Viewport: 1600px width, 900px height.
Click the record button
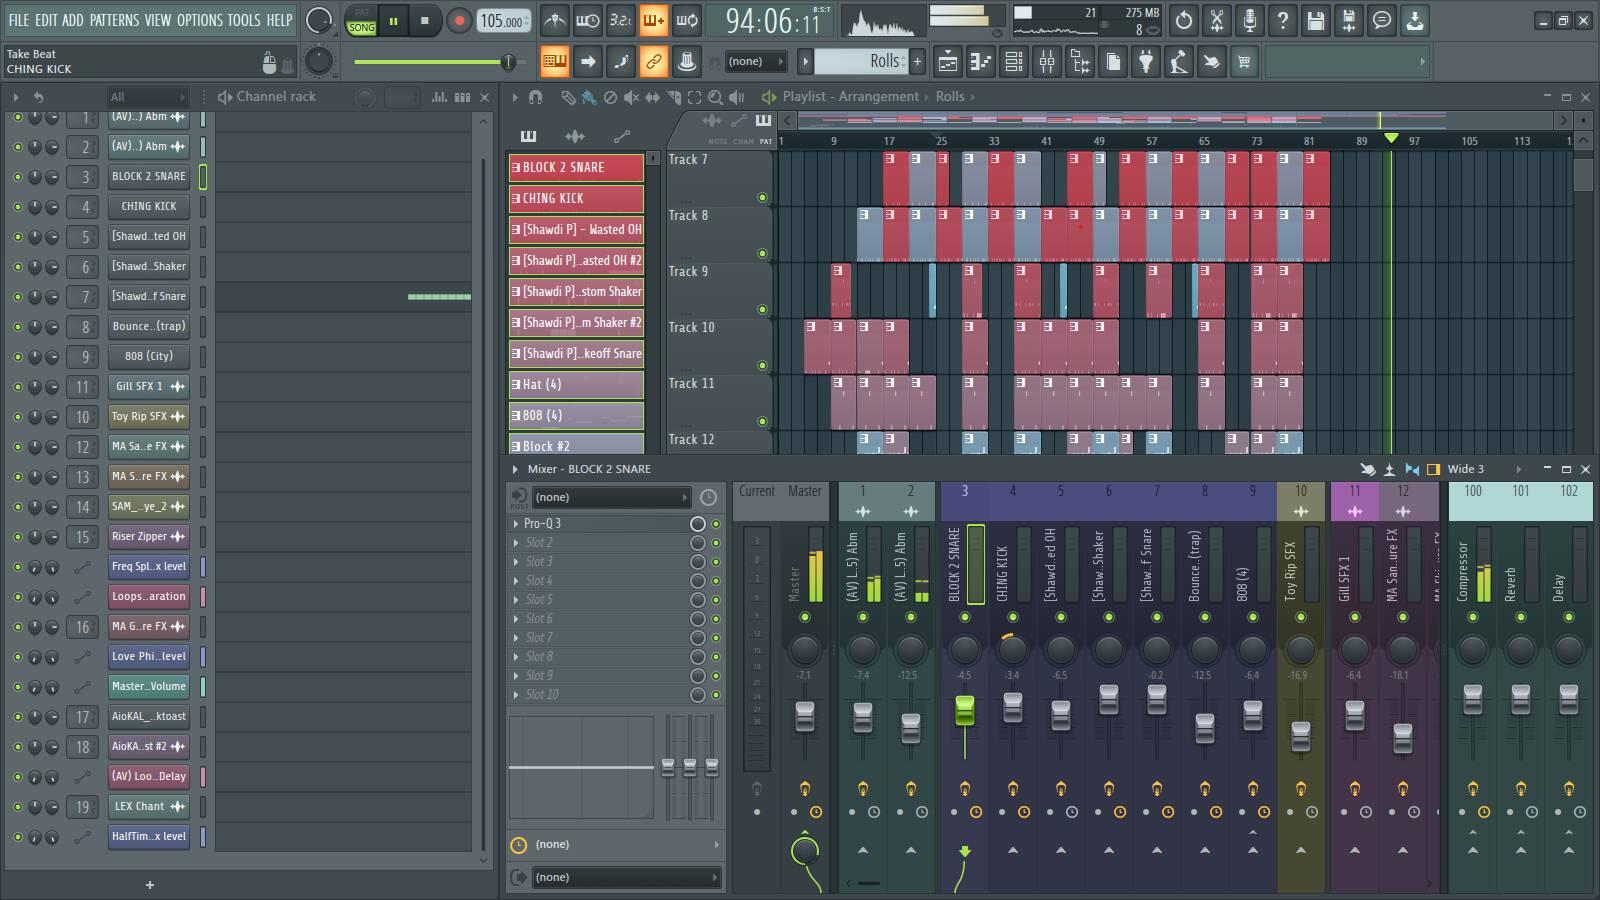pos(459,20)
